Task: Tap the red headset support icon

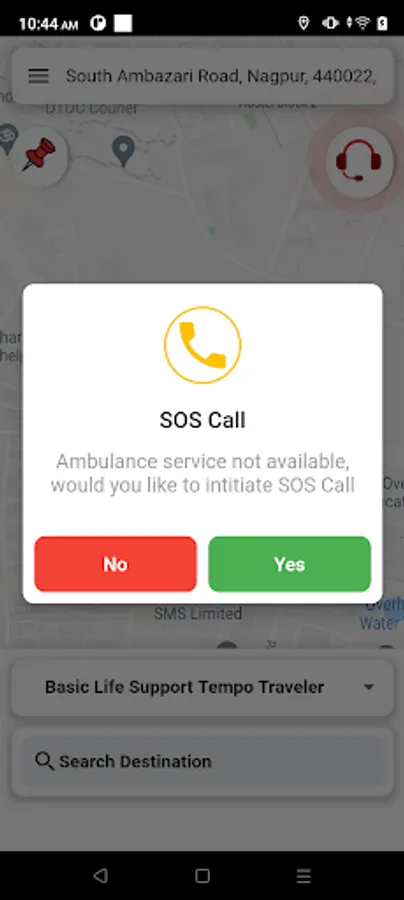Action: [x=359, y=161]
